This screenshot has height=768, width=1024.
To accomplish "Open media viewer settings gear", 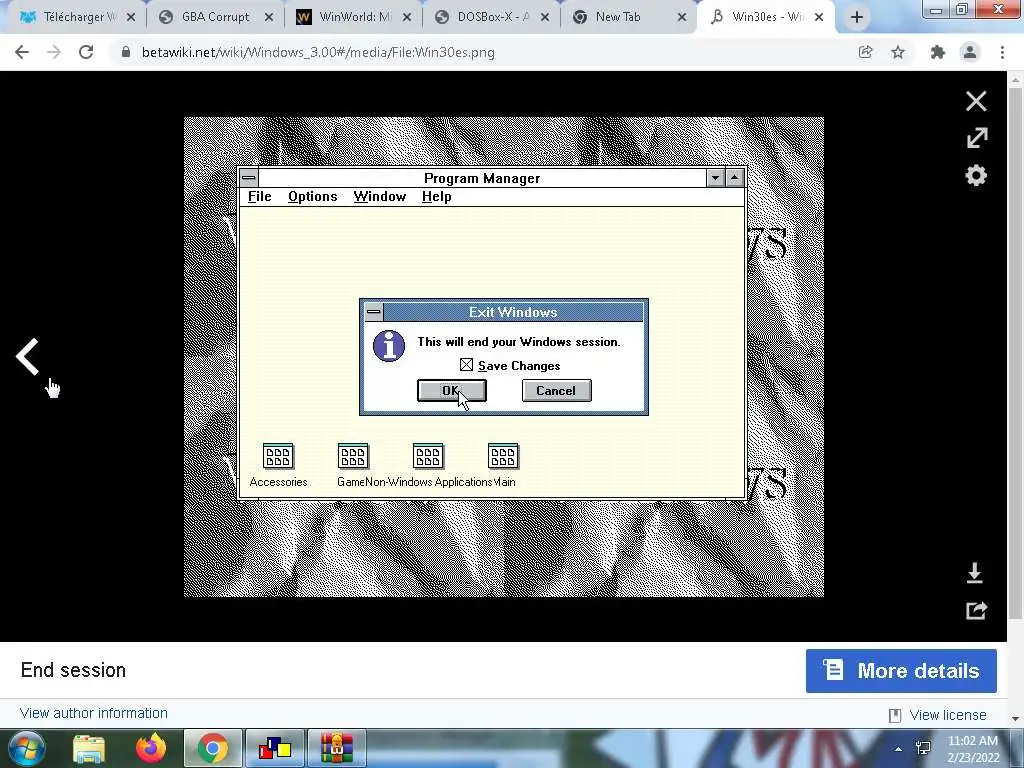I will (x=976, y=175).
